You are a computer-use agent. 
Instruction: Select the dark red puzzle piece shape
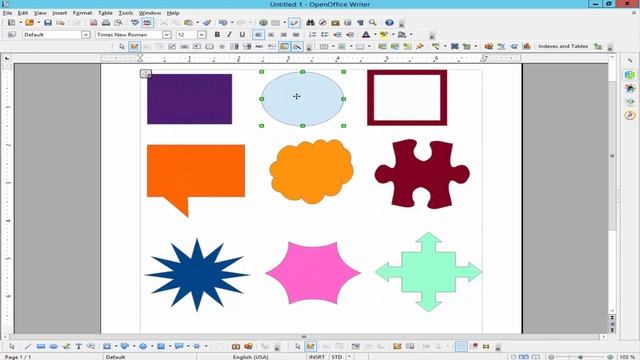[x=422, y=174]
